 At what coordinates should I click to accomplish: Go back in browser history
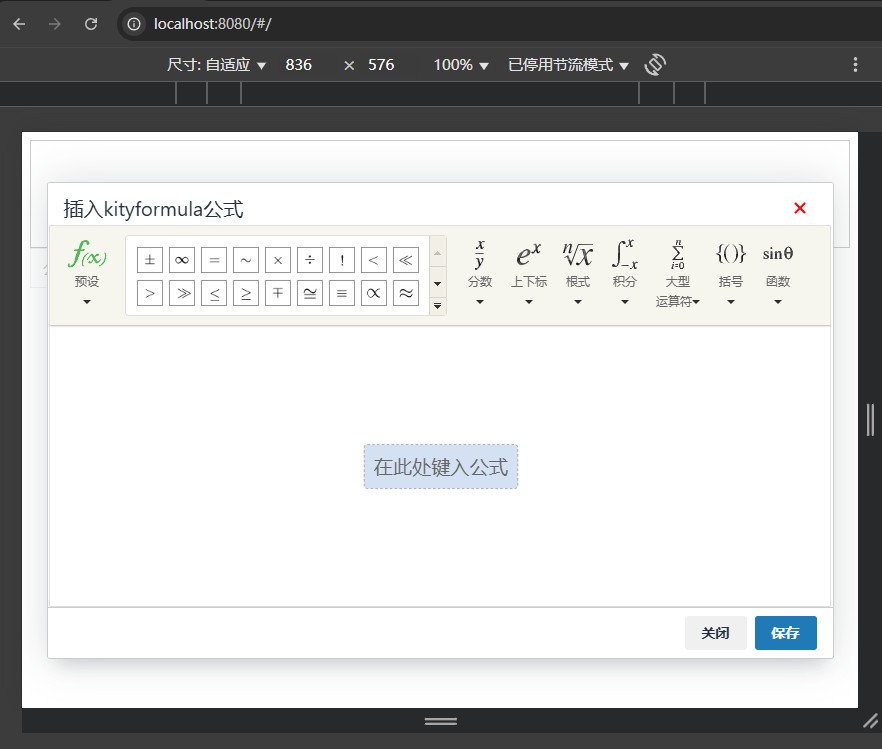click(x=19, y=24)
